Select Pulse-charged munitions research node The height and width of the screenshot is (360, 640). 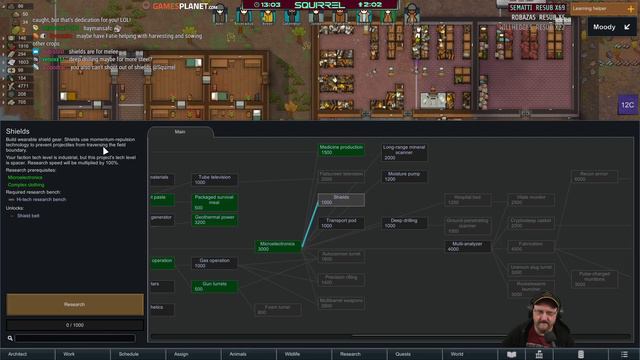coord(594,279)
